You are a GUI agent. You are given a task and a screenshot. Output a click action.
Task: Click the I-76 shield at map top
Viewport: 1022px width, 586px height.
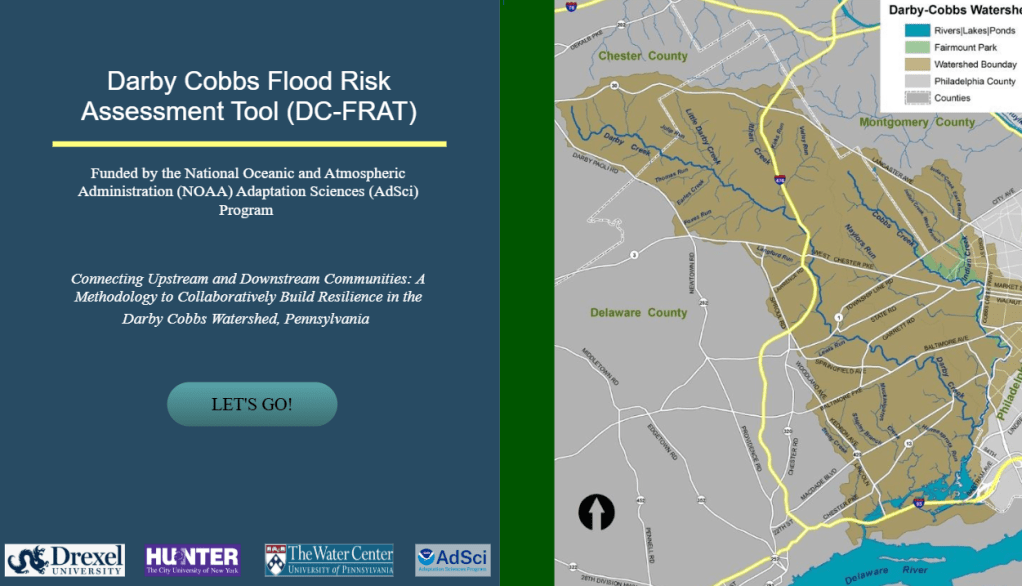[571, 6]
